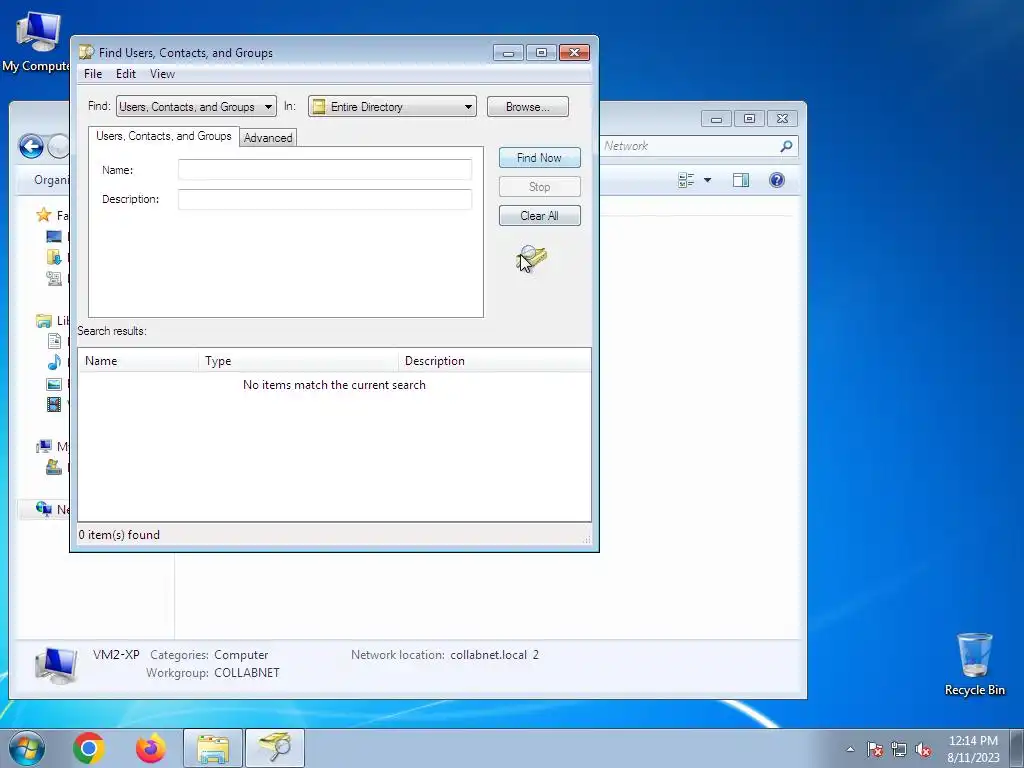This screenshot has width=1024, height=768.
Task: Select Recent Places icon under Favorites
Action: pyautogui.click(x=54, y=278)
